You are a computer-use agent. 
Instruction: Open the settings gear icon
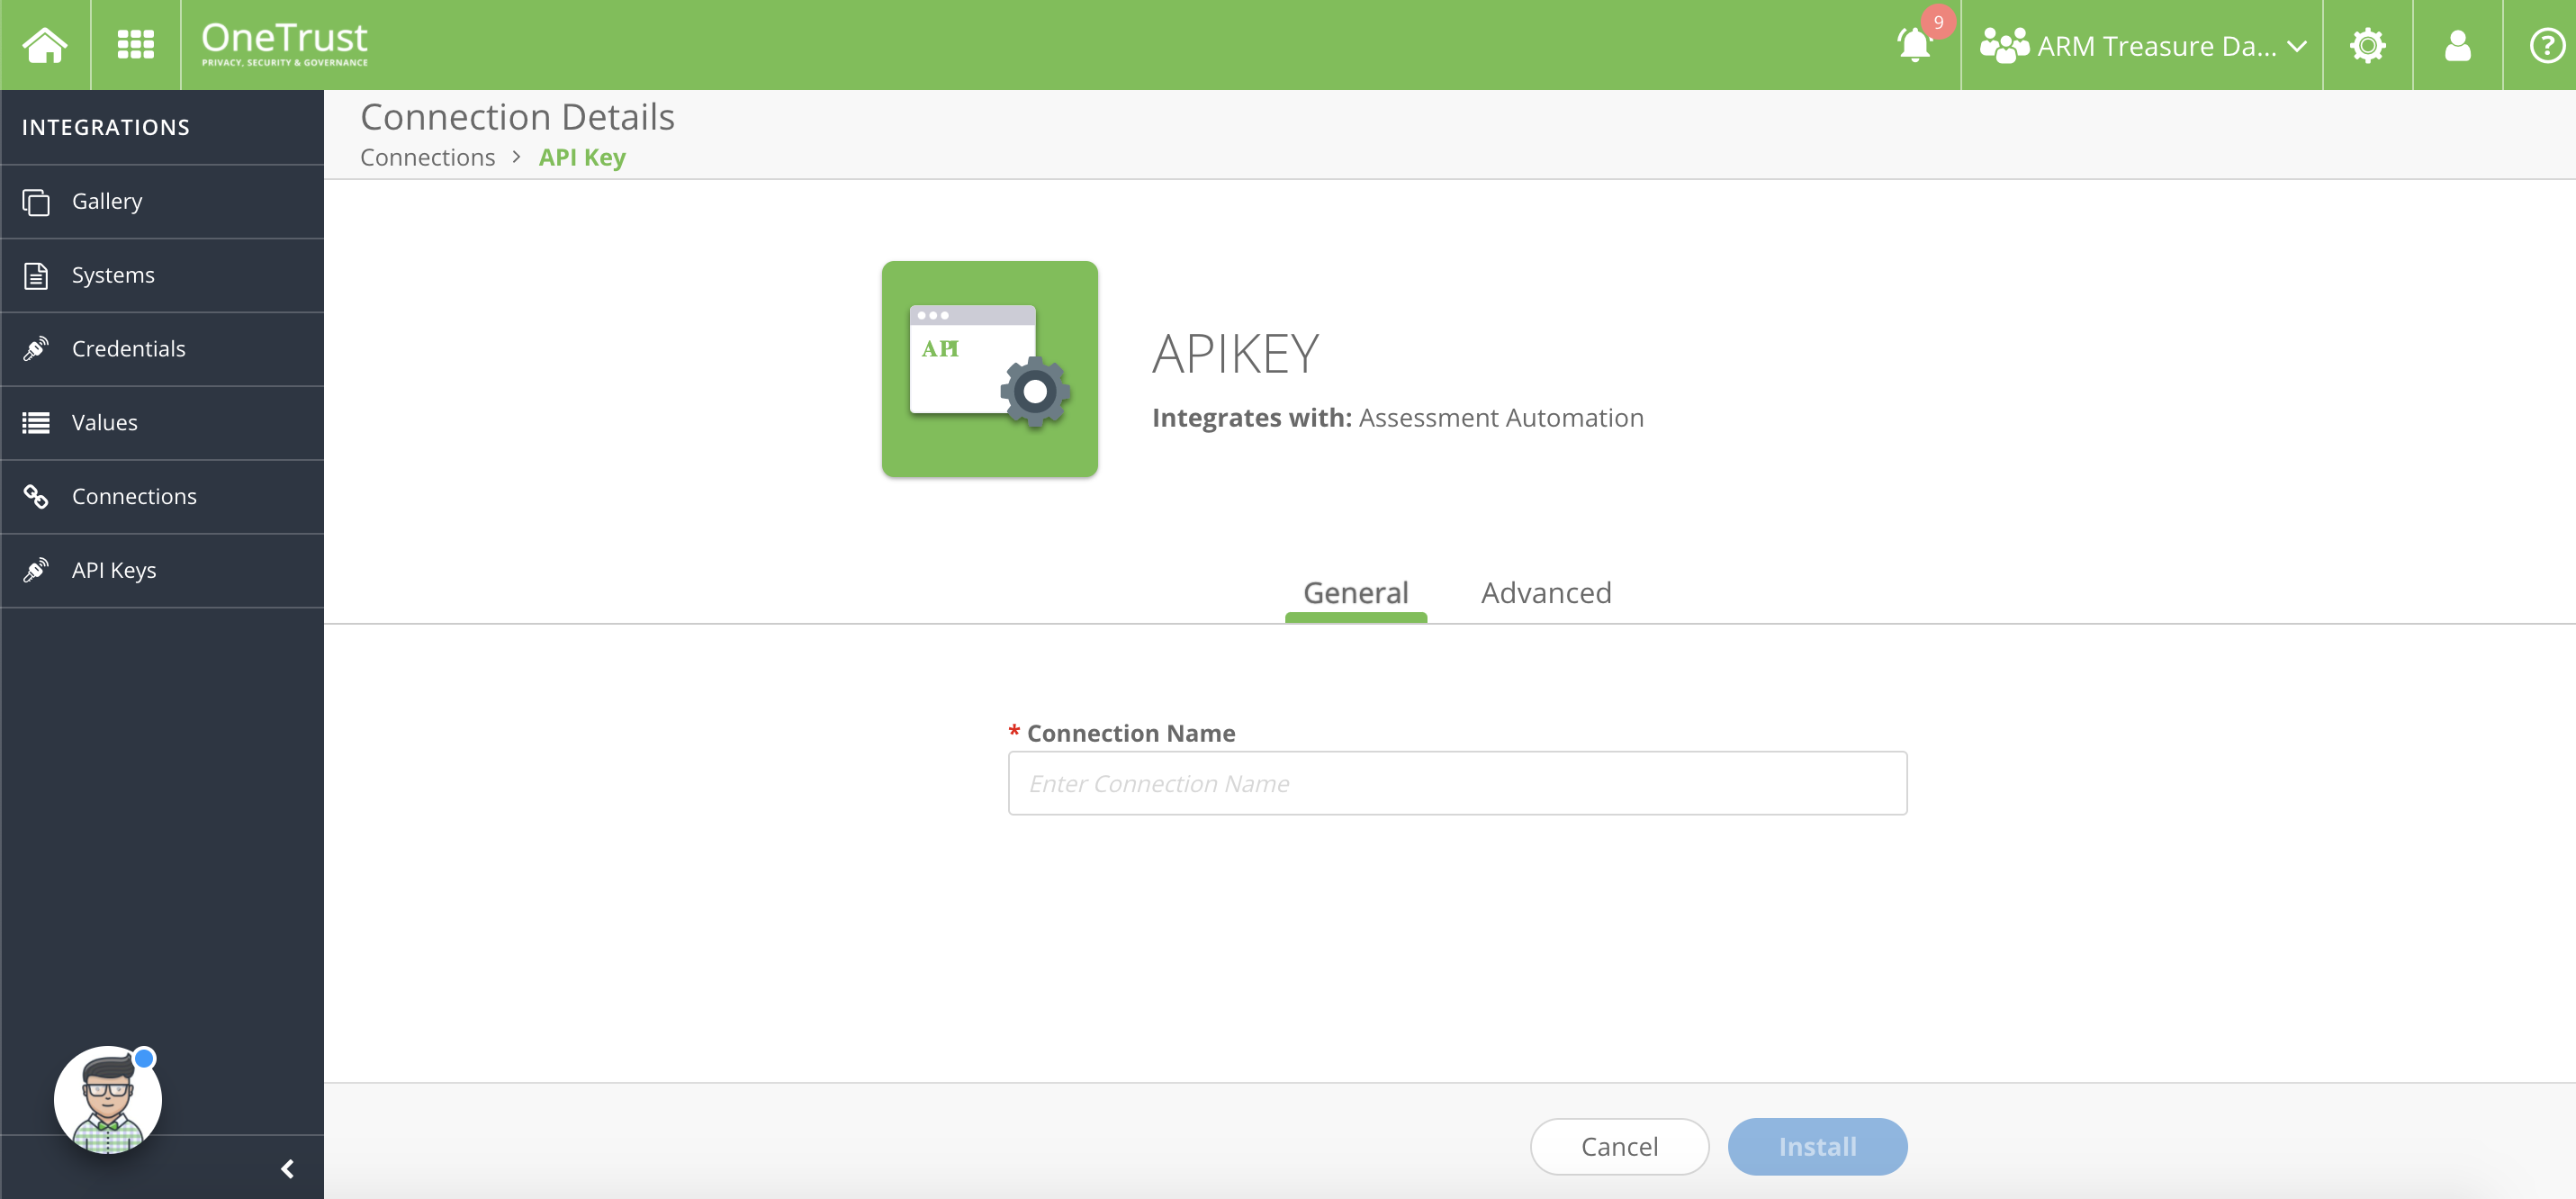(2367, 45)
